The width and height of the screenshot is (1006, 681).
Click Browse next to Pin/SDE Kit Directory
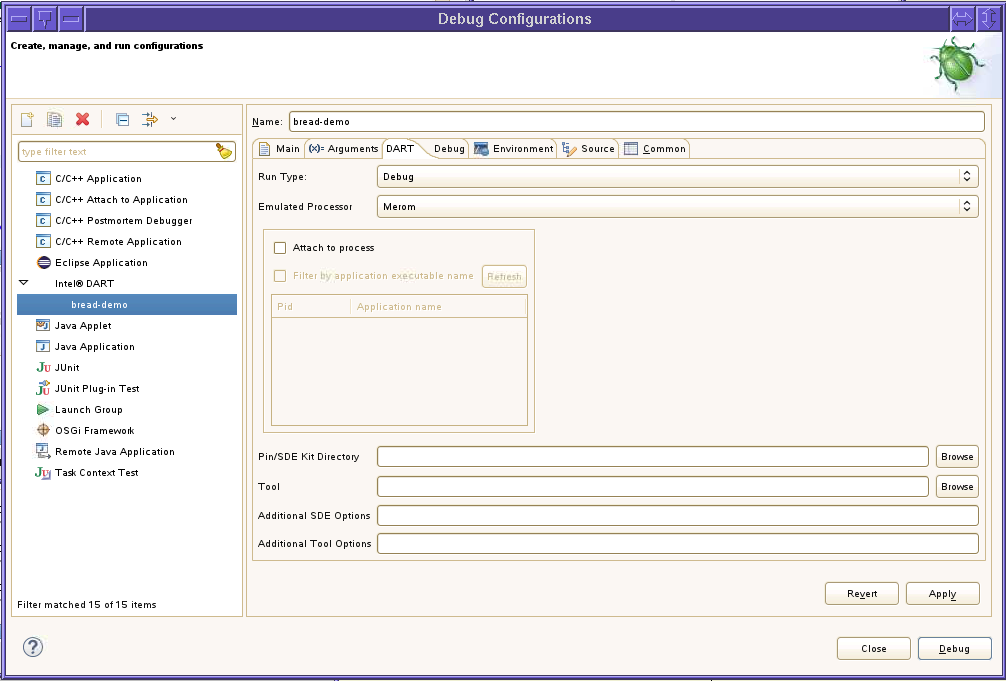tap(956, 457)
